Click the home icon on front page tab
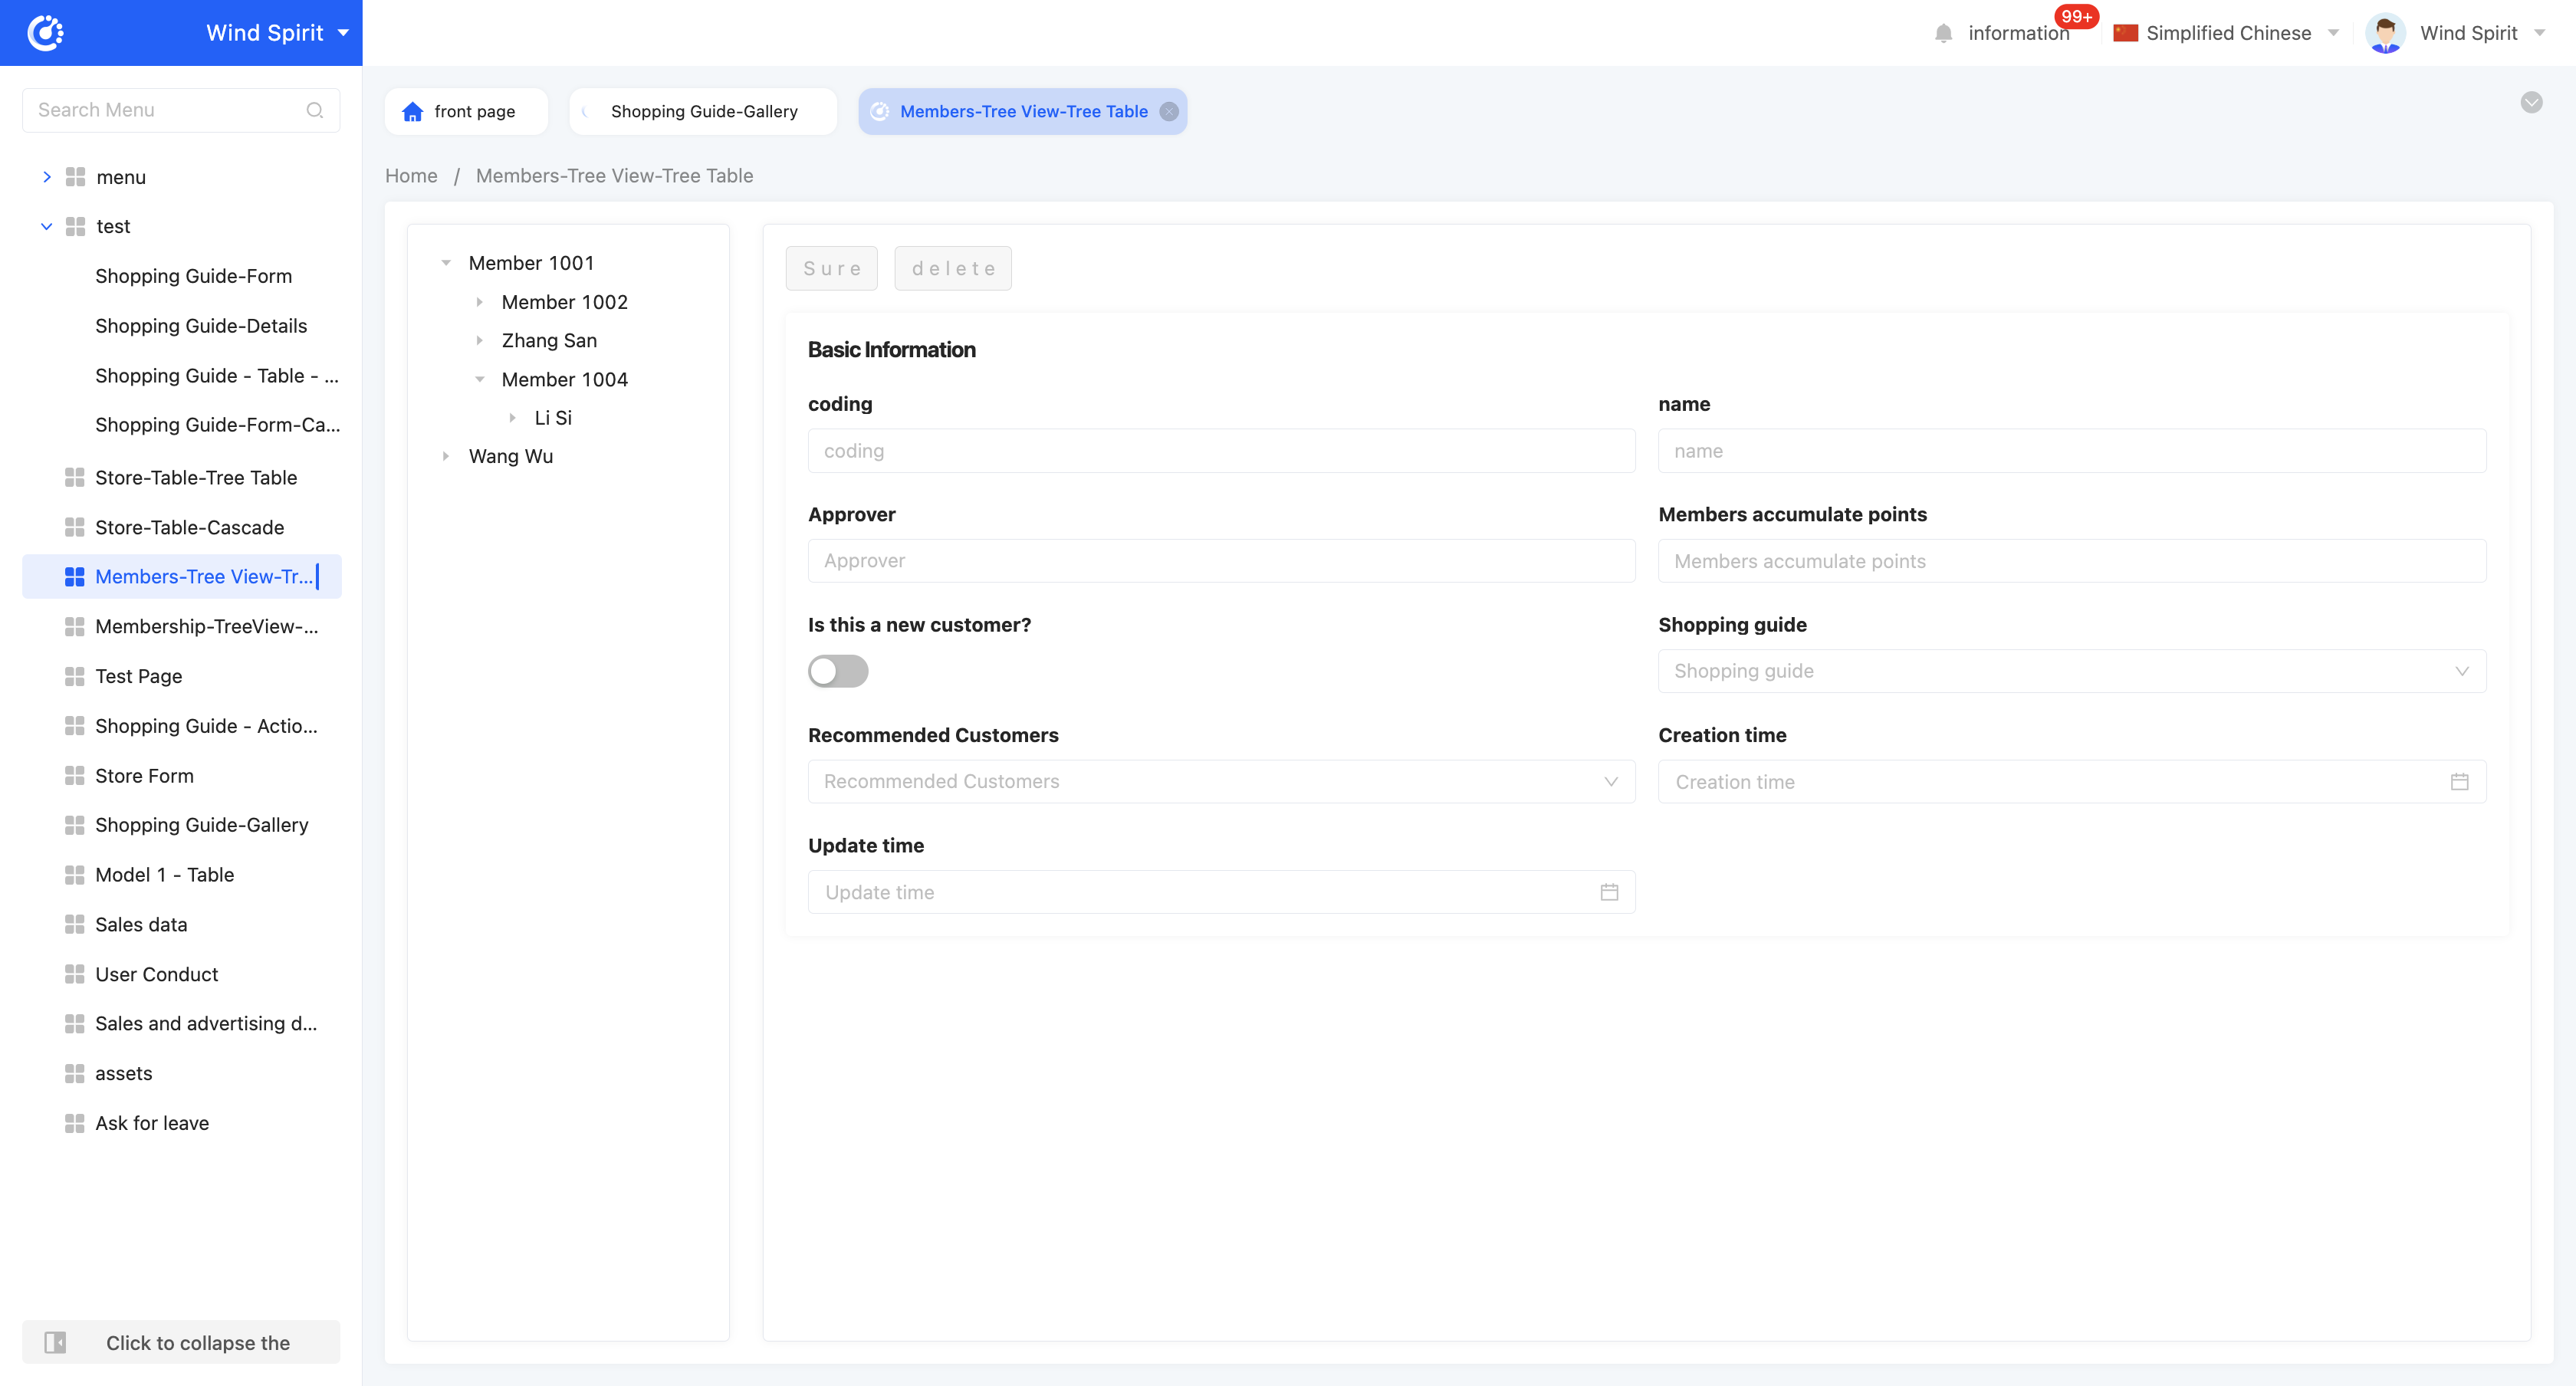The height and width of the screenshot is (1386, 2576). pyautogui.click(x=412, y=112)
